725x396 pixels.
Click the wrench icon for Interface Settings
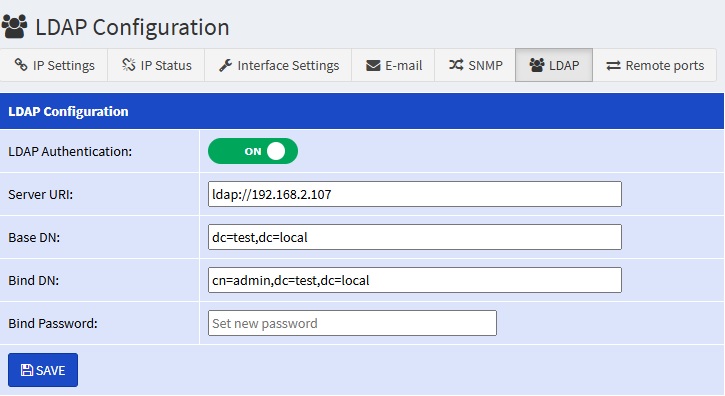225,65
